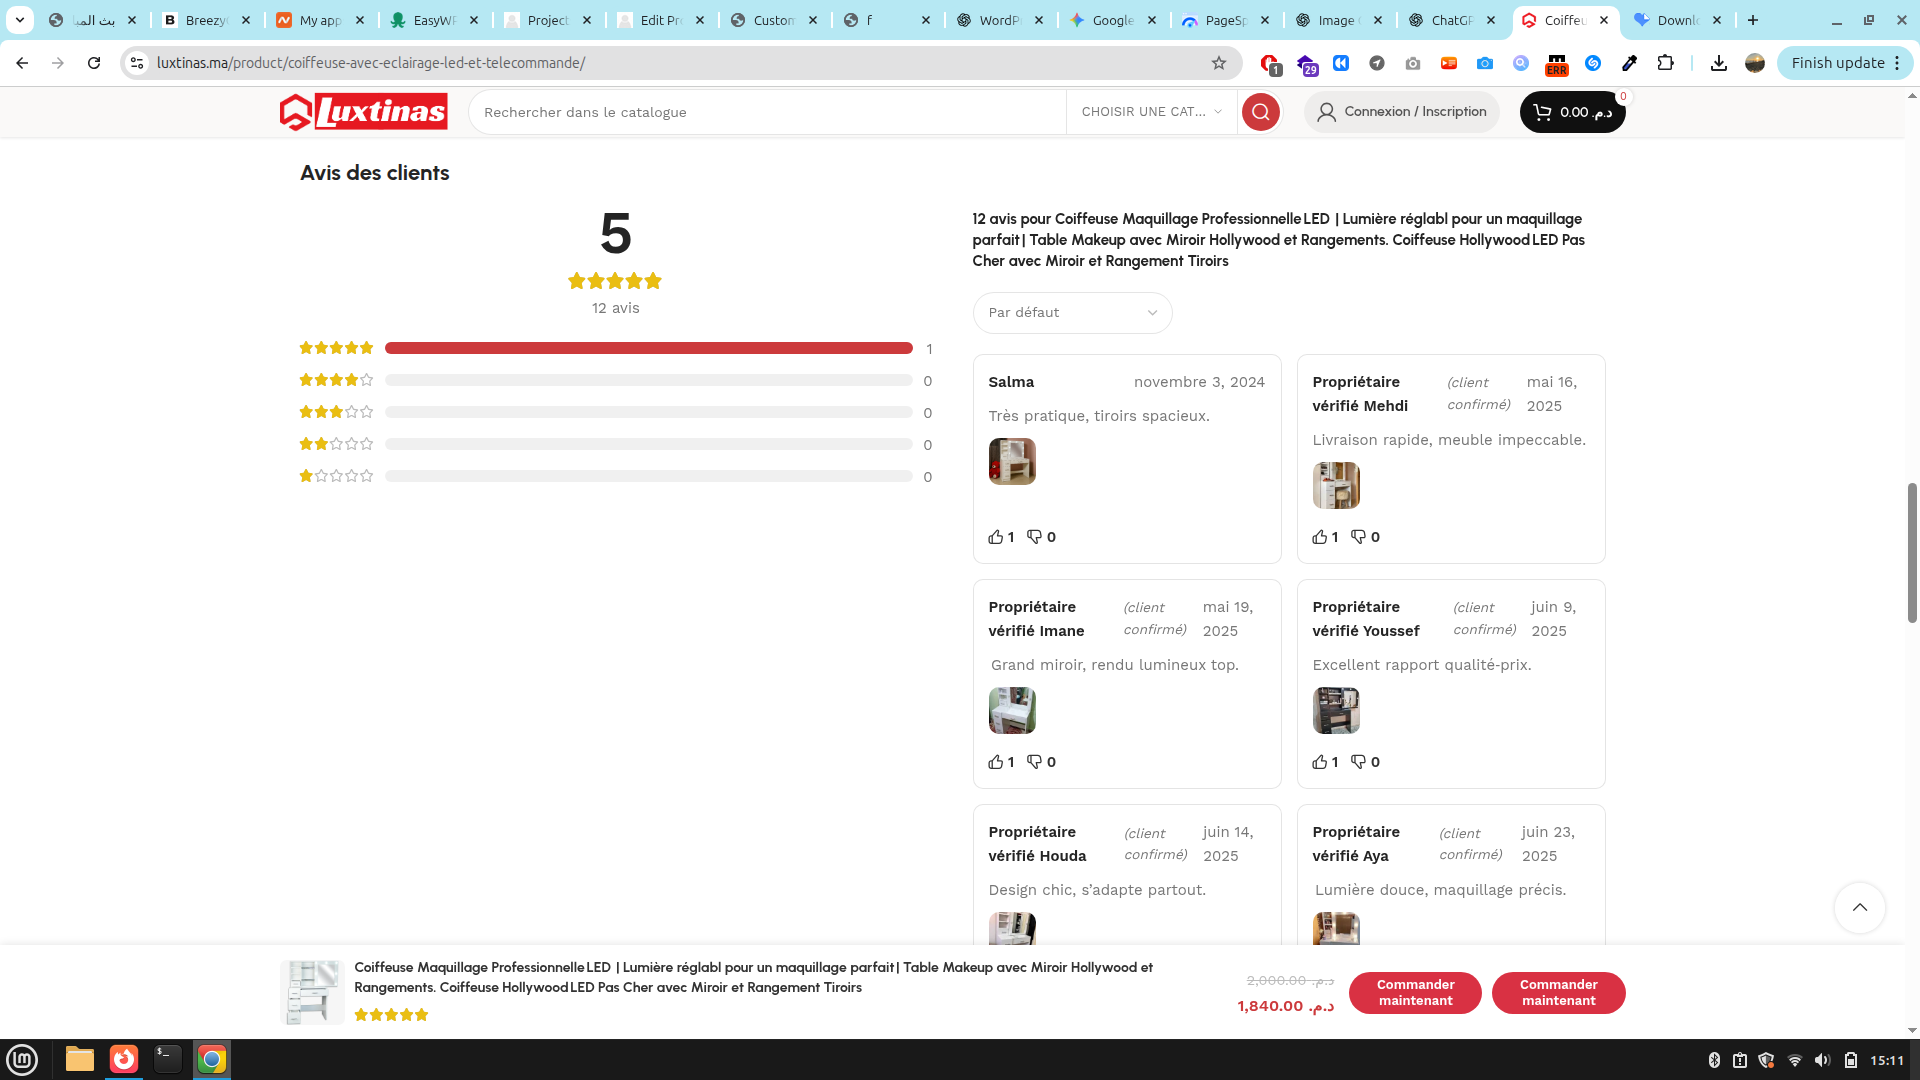Expand 'Choisir une cat...' category dropdown

1151,112
